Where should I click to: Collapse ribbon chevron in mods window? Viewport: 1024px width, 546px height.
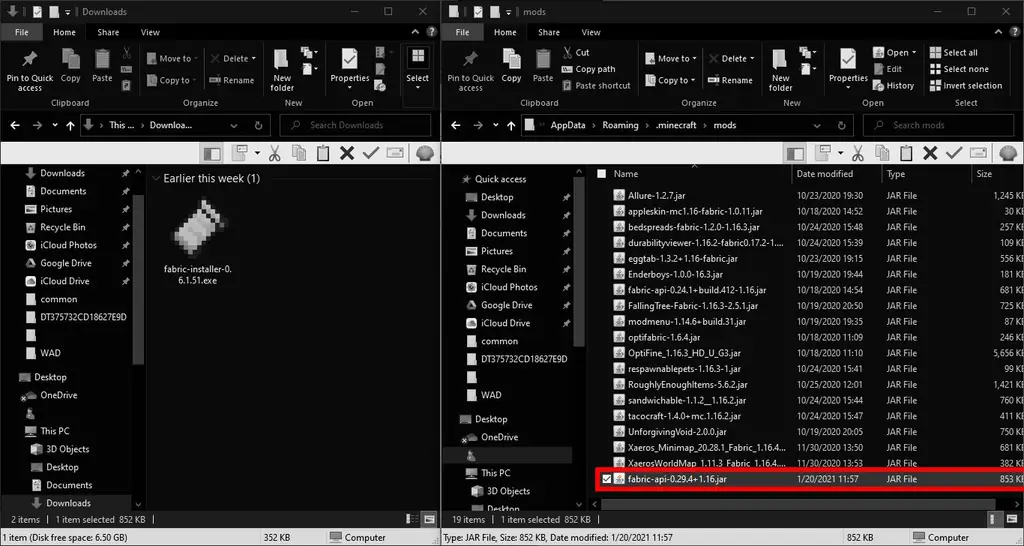[x=998, y=32]
